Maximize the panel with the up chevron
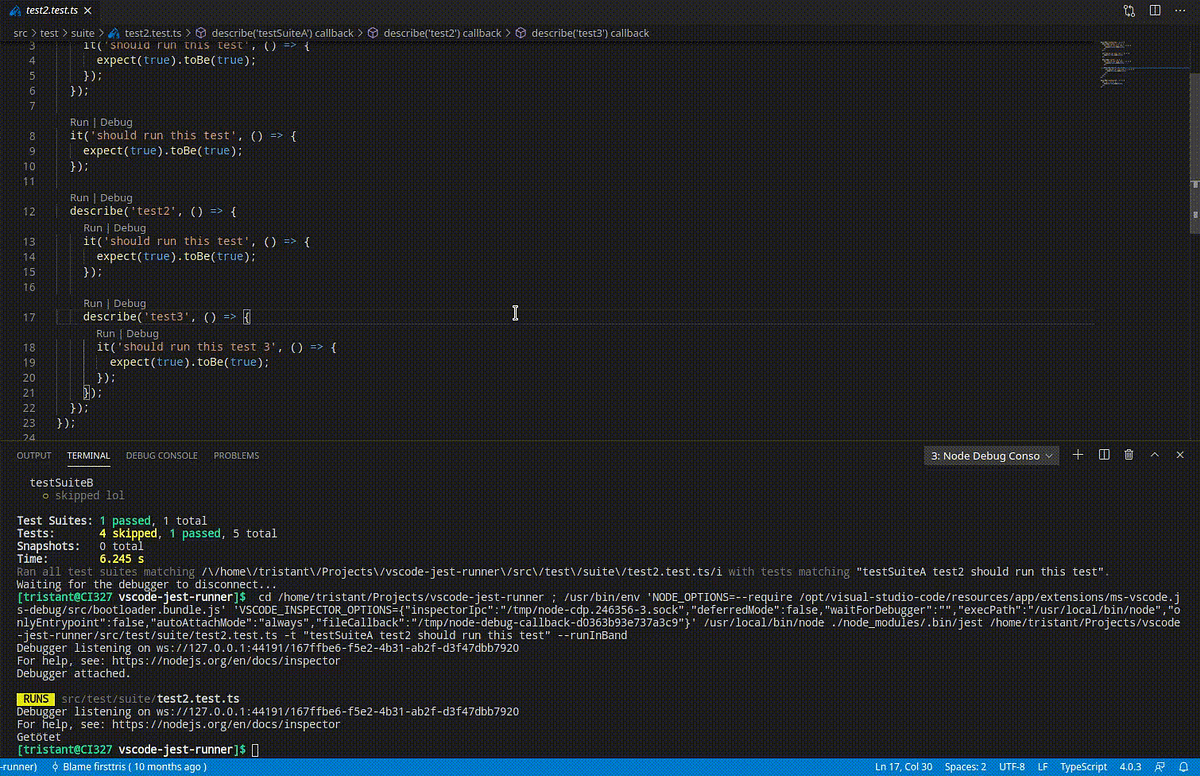This screenshot has width=1200, height=776. pos(1154,455)
